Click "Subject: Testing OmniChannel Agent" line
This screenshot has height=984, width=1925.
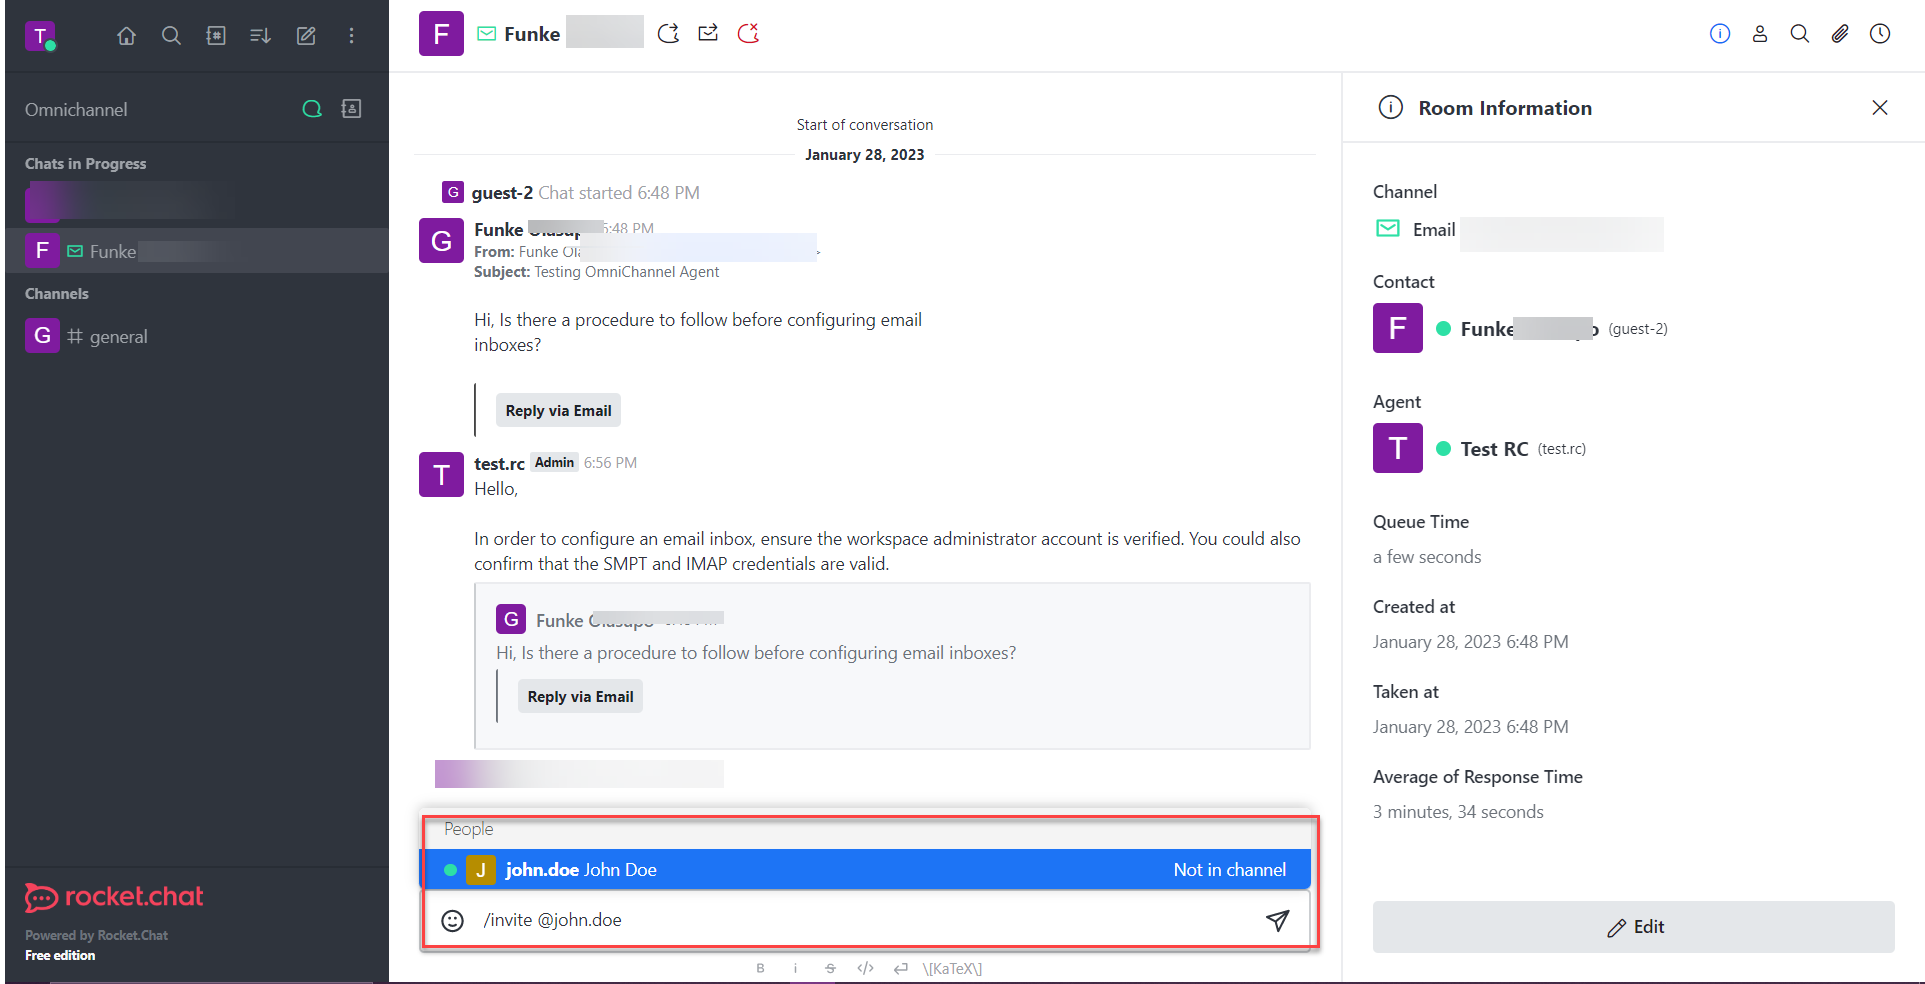(596, 272)
